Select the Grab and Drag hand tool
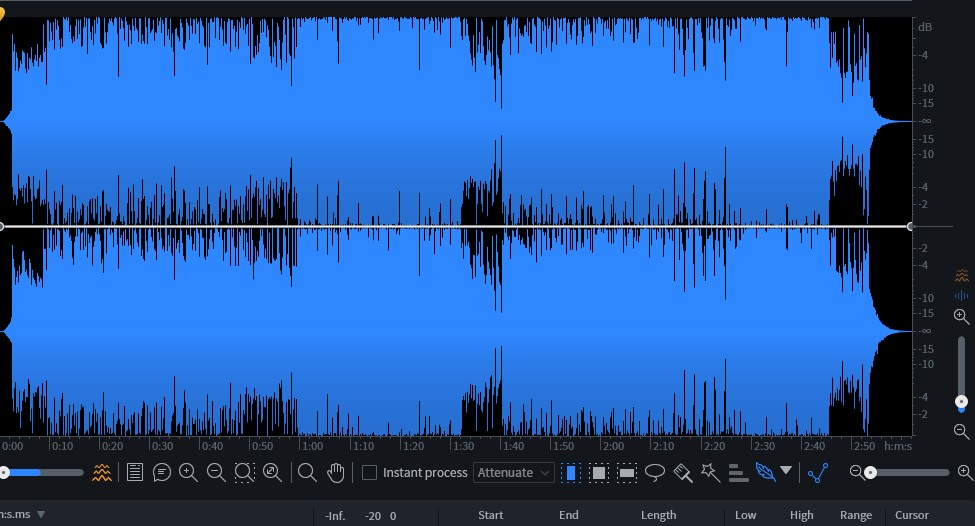The width and height of the screenshot is (975, 526). coord(335,473)
